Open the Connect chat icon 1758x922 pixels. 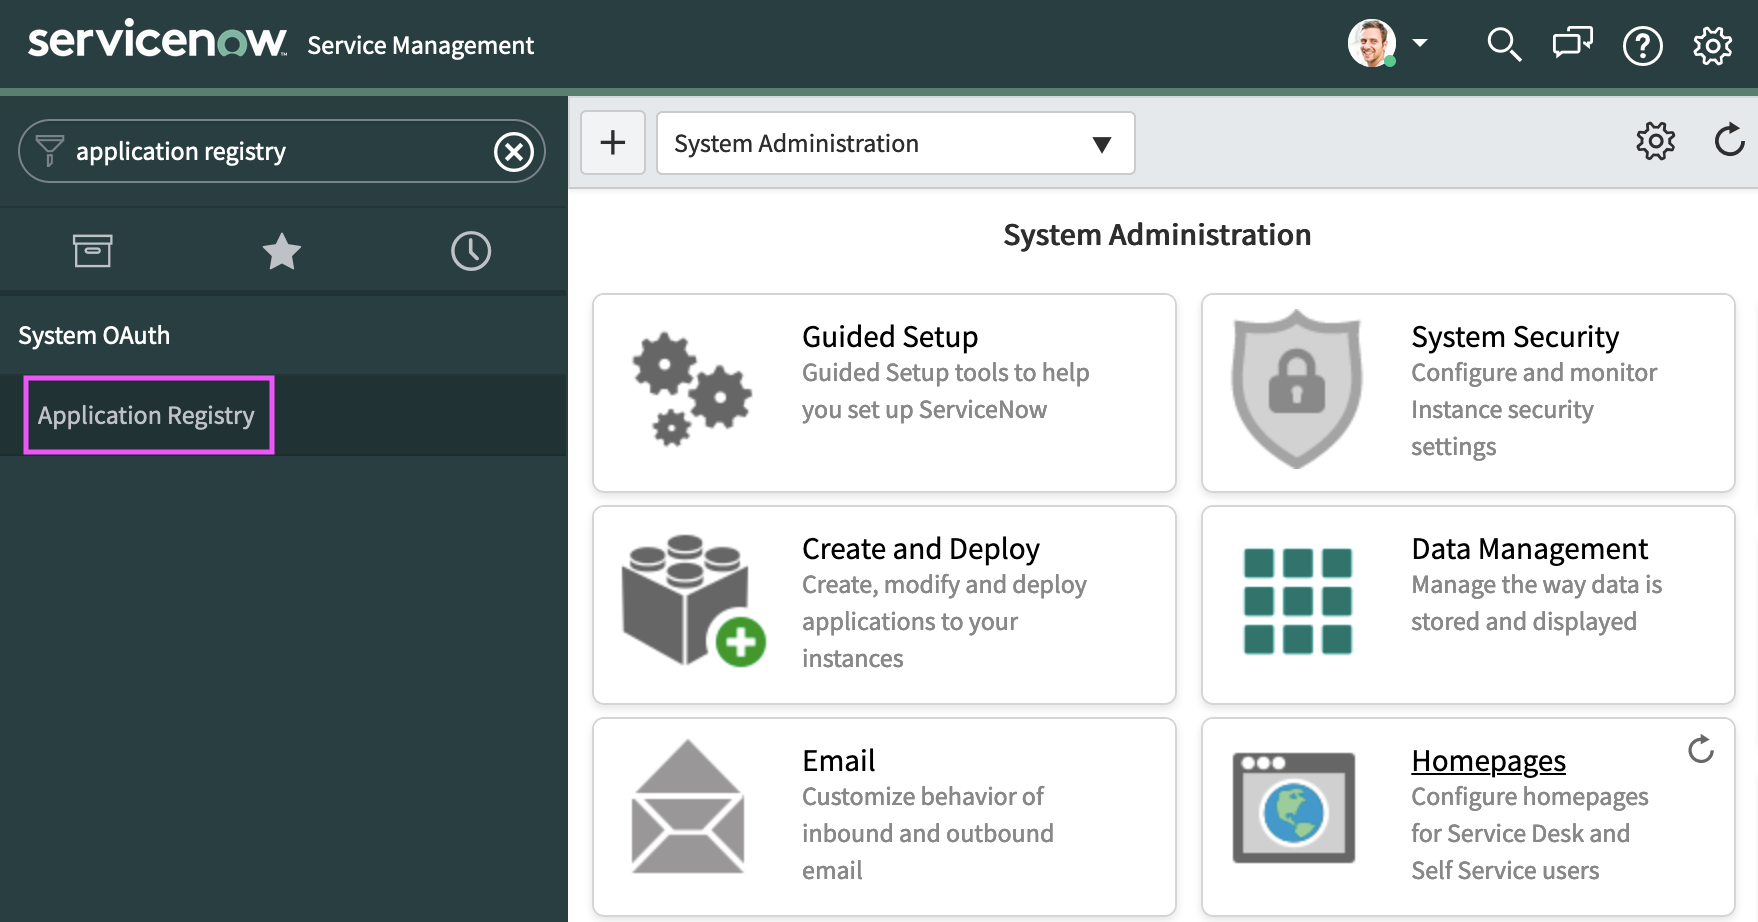click(1572, 45)
